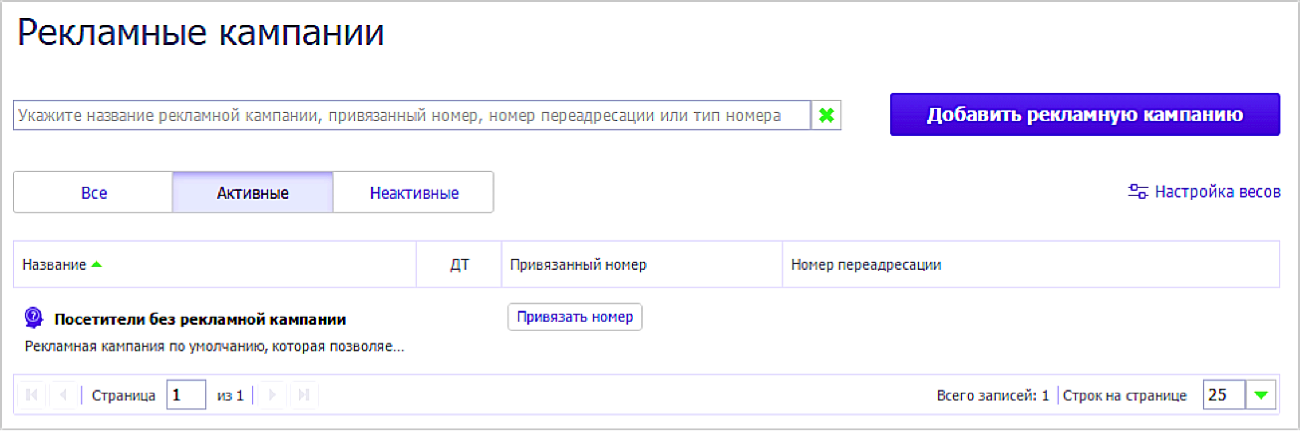Screen dimensions: 1300x431
Task: Open the rows per page dropdown arrow
Action: (x=1260, y=395)
